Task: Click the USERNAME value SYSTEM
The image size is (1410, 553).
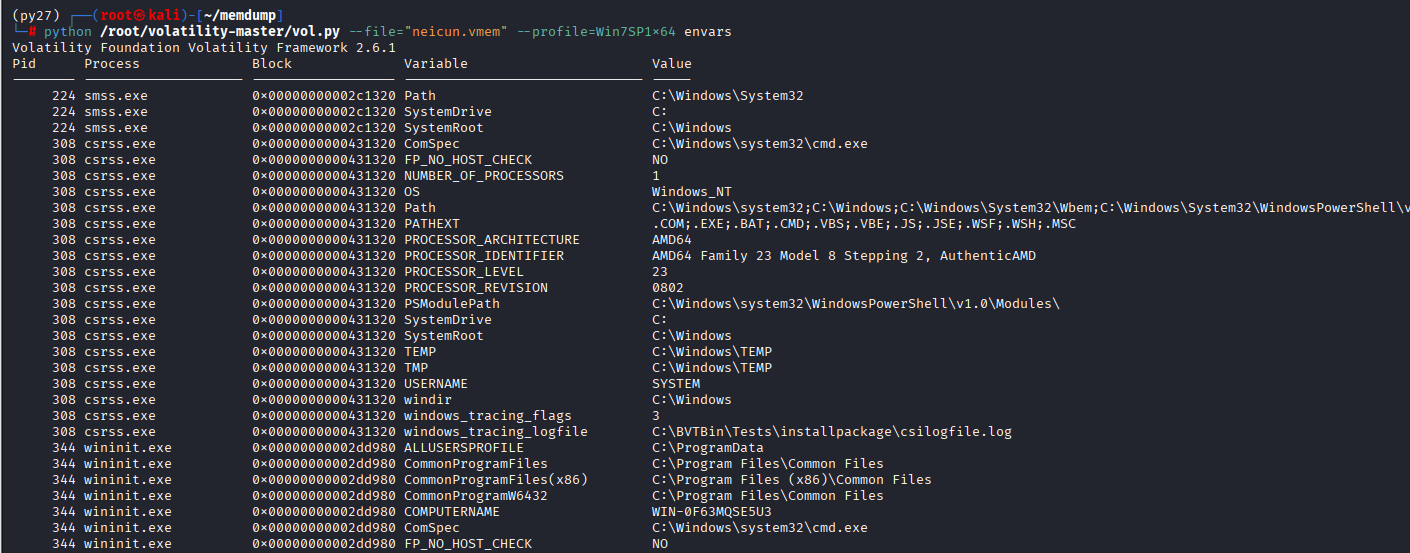Action: tap(676, 384)
